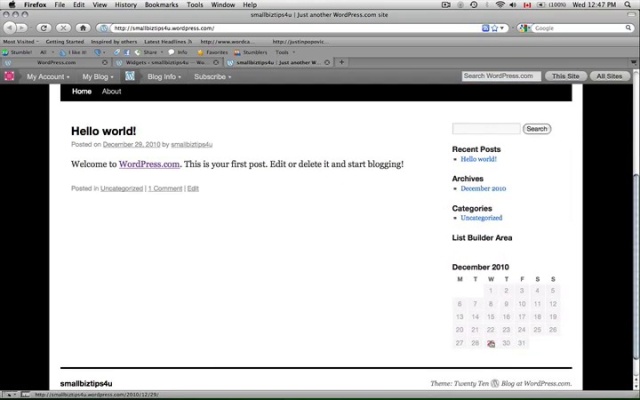
Task: Go back with the browser Back arrow
Action: (9, 28)
